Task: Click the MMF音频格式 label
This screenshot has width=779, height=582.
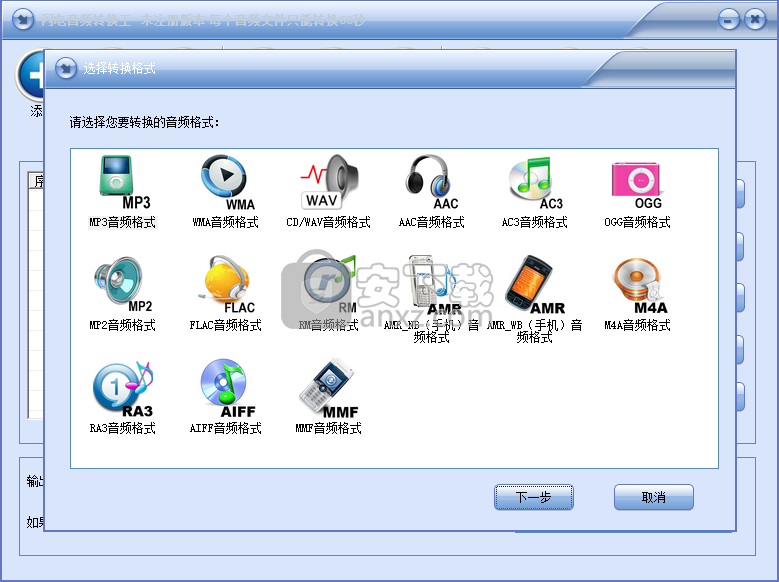Action: pos(328,428)
